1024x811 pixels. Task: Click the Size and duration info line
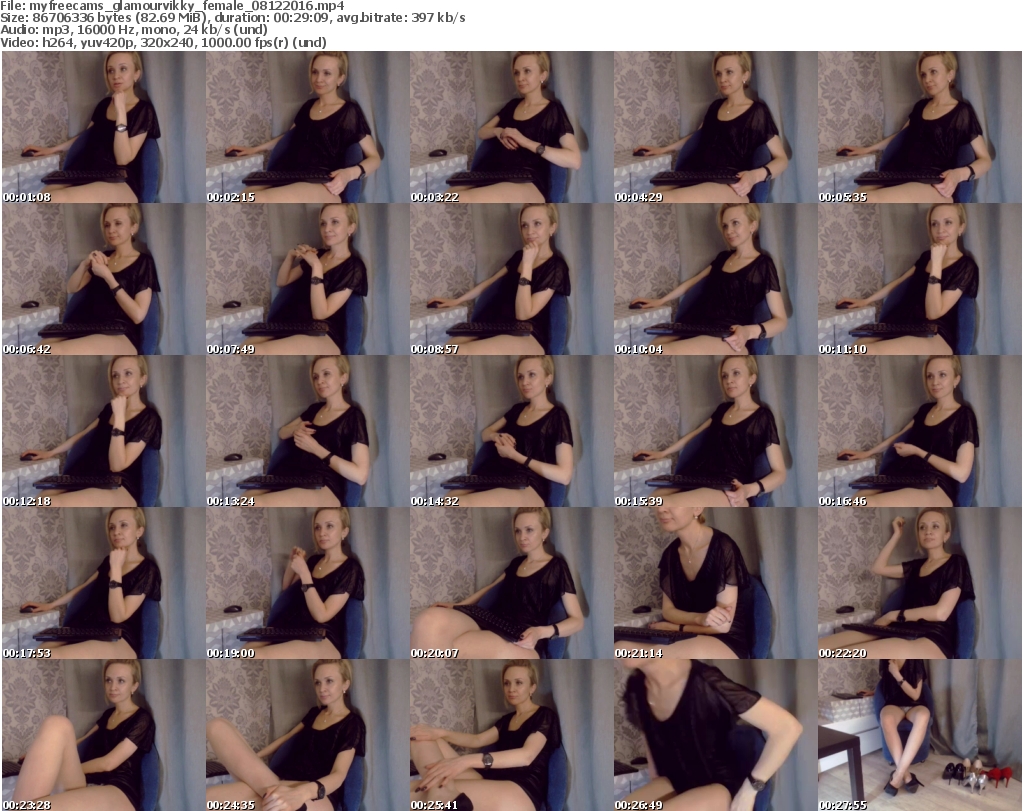click(232, 18)
